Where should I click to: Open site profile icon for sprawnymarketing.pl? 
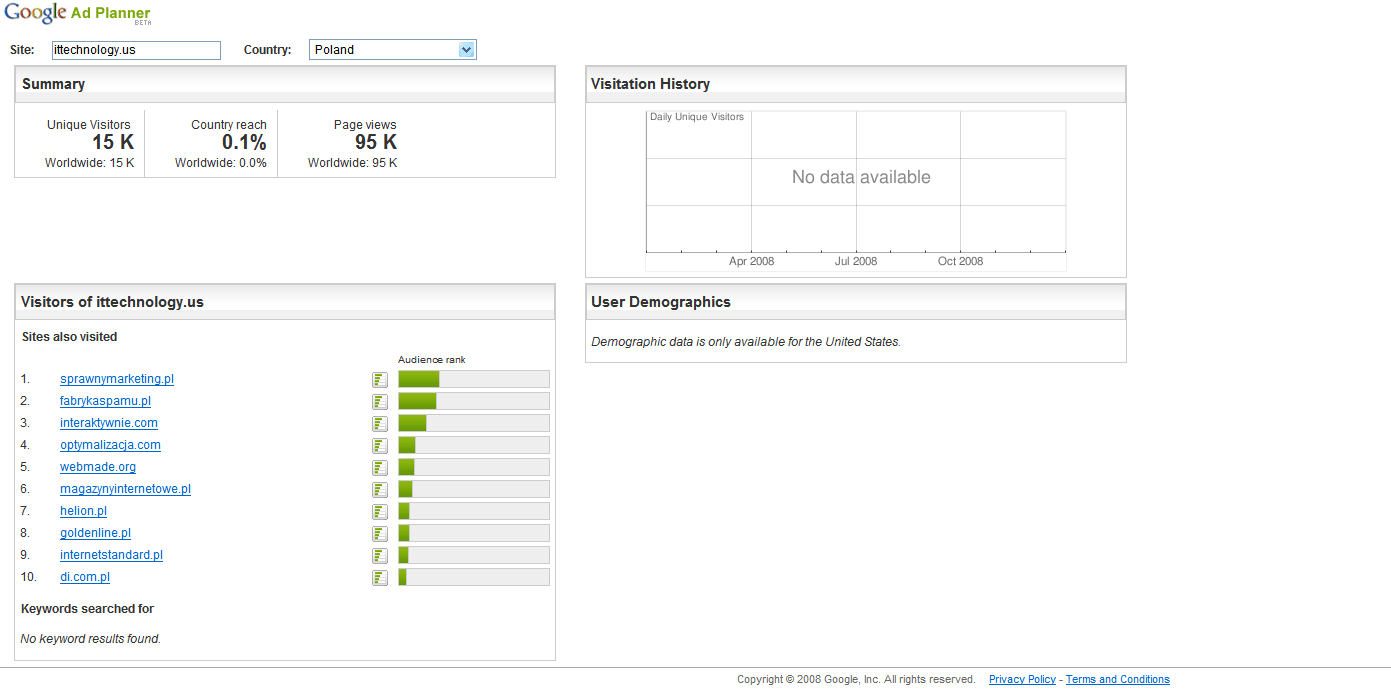(x=380, y=379)
